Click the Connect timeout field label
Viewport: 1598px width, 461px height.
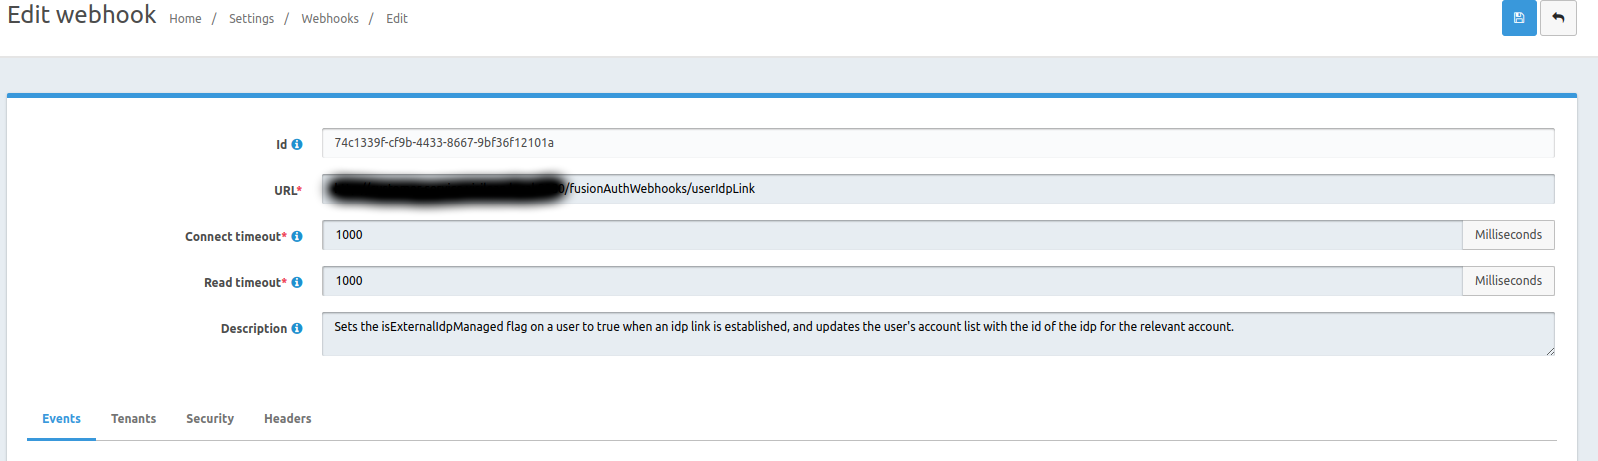236,237
